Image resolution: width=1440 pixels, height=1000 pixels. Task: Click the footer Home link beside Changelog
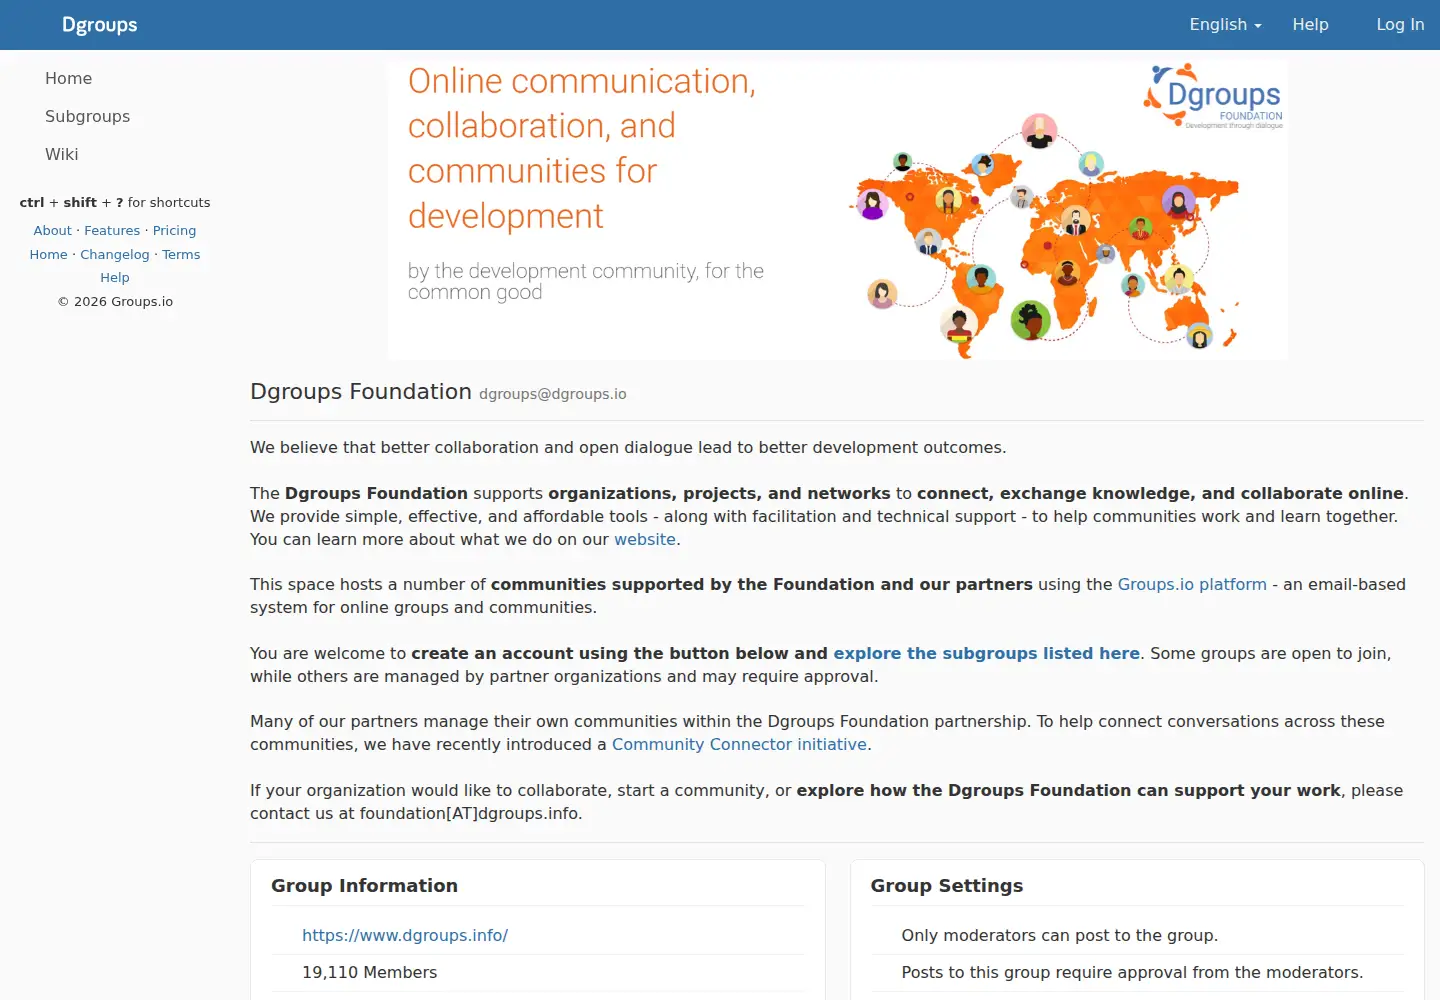click(48, 254)
